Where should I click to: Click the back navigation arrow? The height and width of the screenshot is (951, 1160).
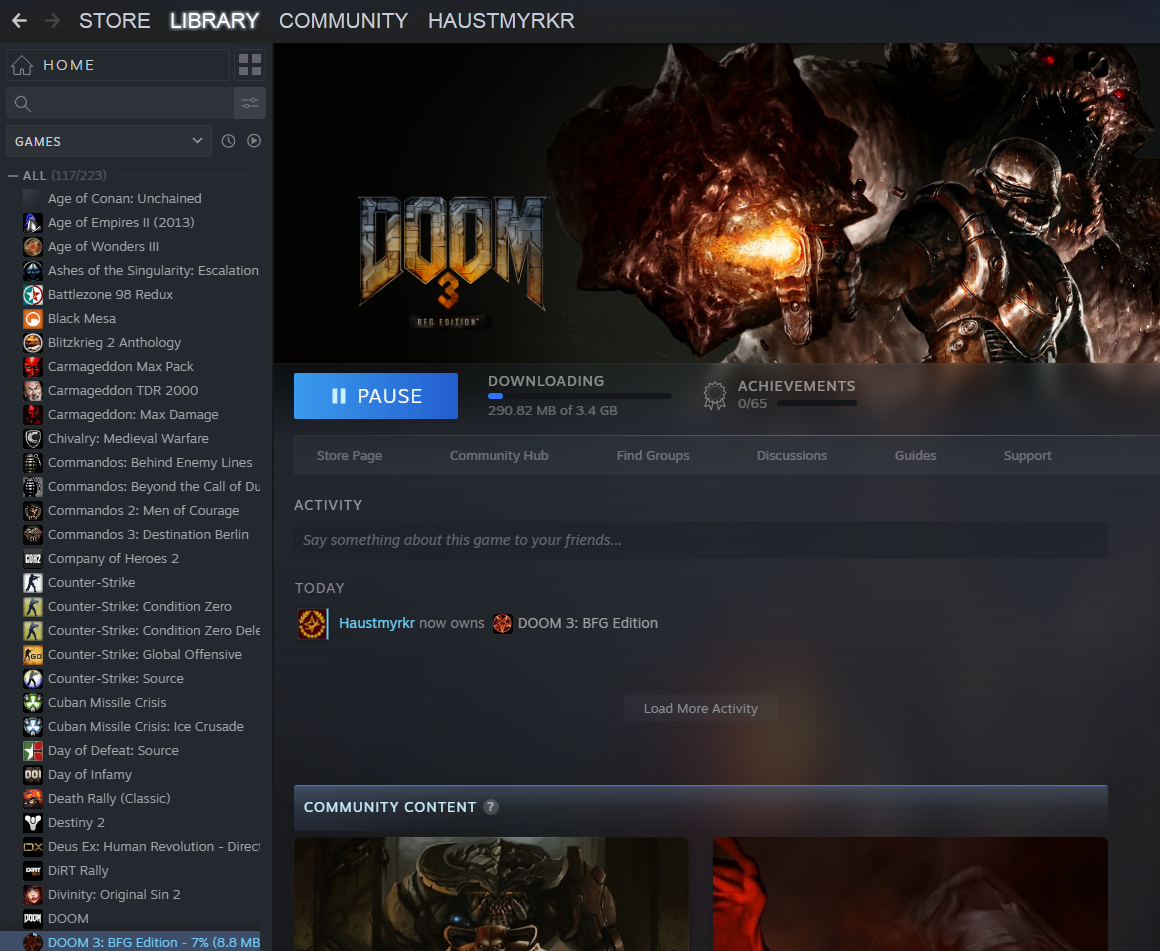pyautogui.click(x=19, y=21)
